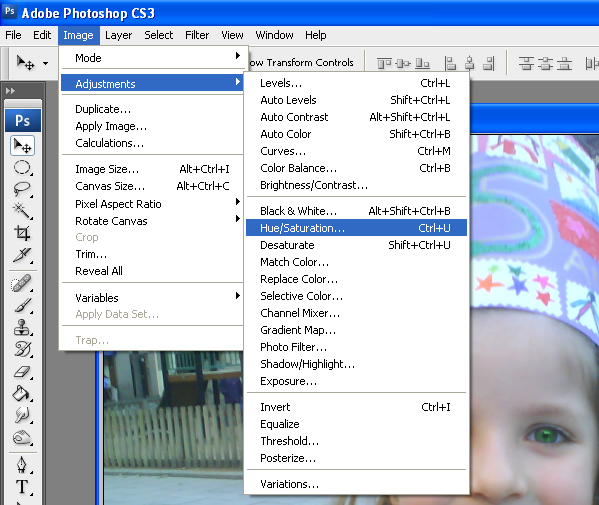This screenshot has width=599, height=505.
Task: Select the Brush tool
Action: pos(22,305)
